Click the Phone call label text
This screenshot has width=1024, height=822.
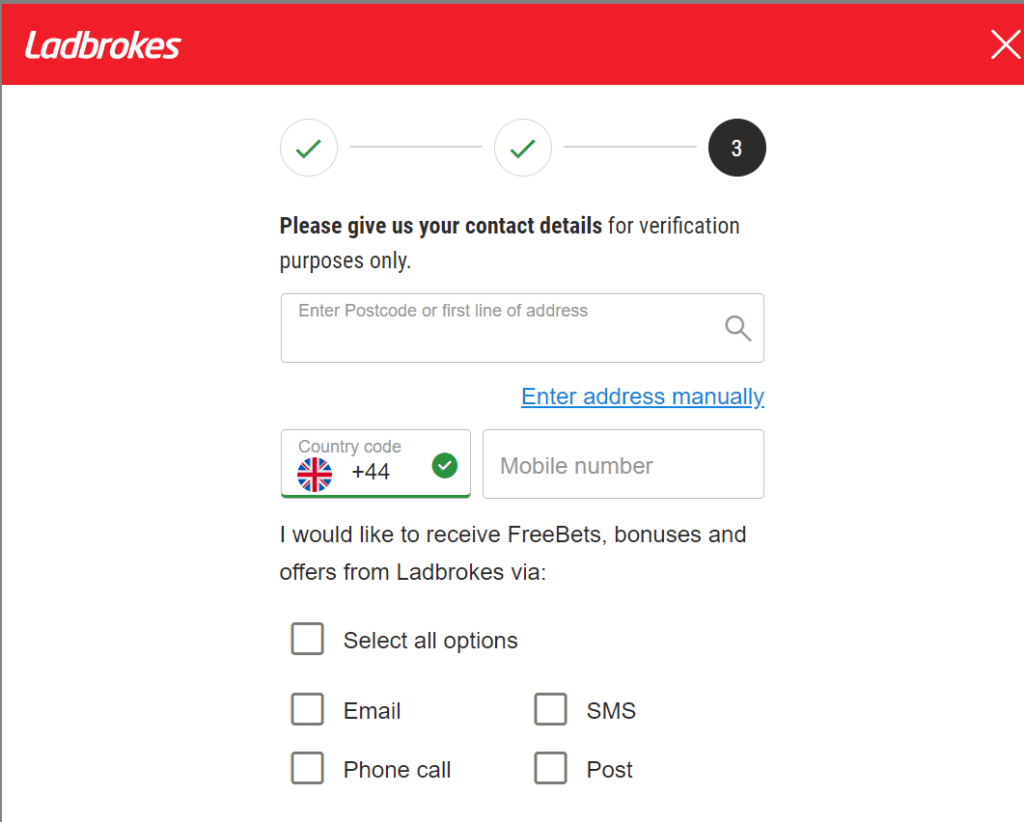click(397, 770)
